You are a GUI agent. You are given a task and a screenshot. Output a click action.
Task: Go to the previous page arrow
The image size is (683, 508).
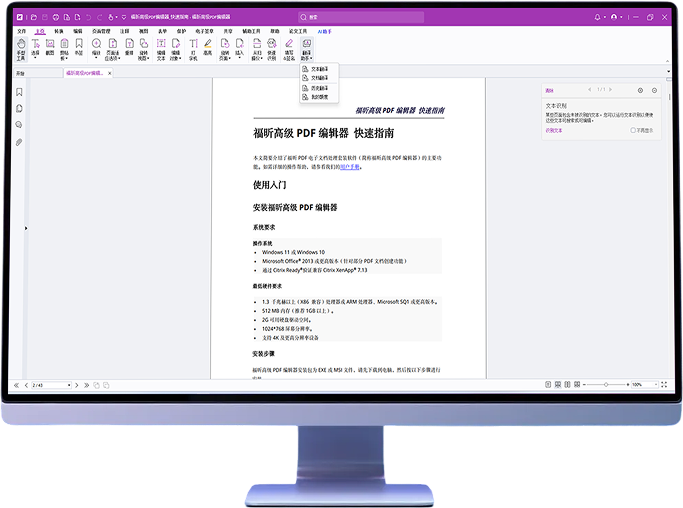[27, 385]
